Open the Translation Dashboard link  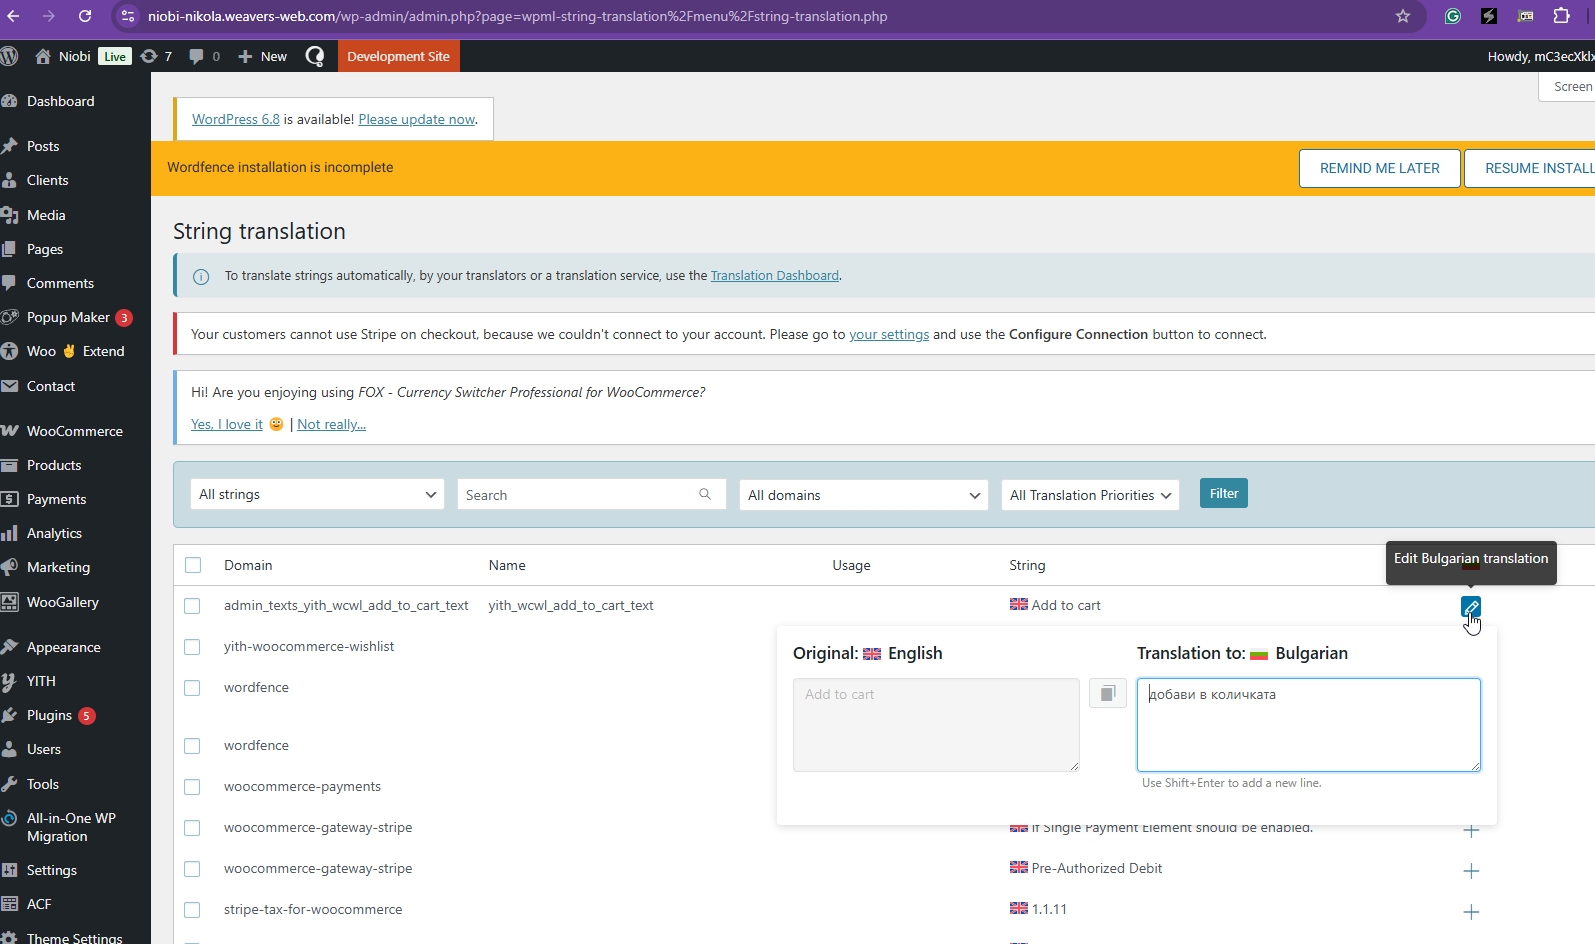click(x=774, y=276)
